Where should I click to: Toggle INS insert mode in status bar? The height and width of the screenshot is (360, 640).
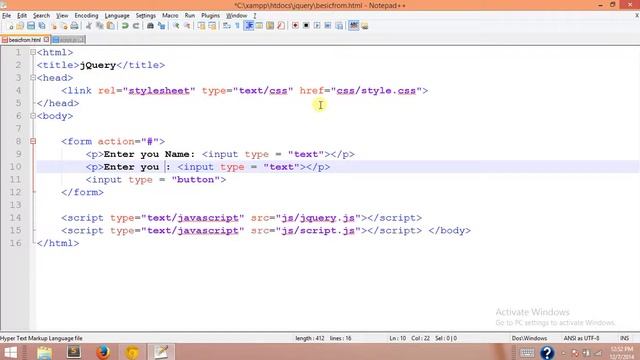click(x=624, y=338)
